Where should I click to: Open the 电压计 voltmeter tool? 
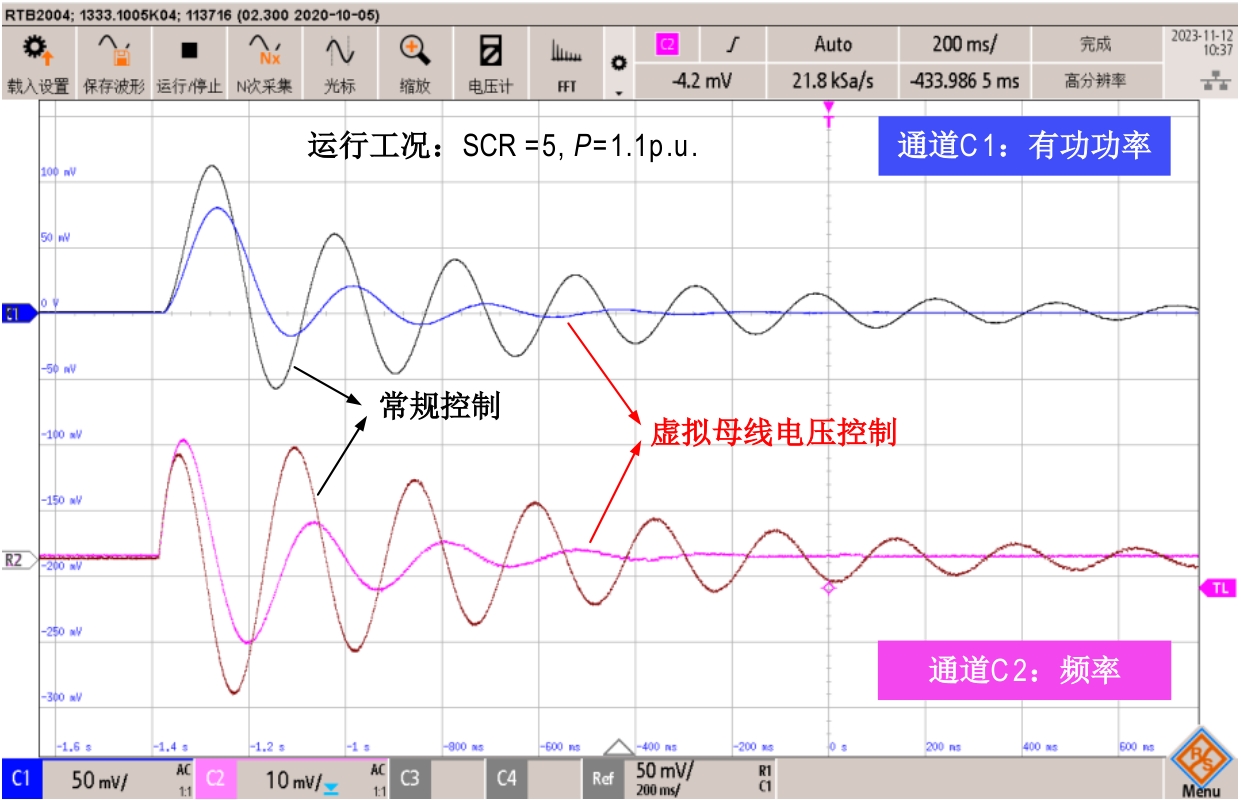click(490, 63)
